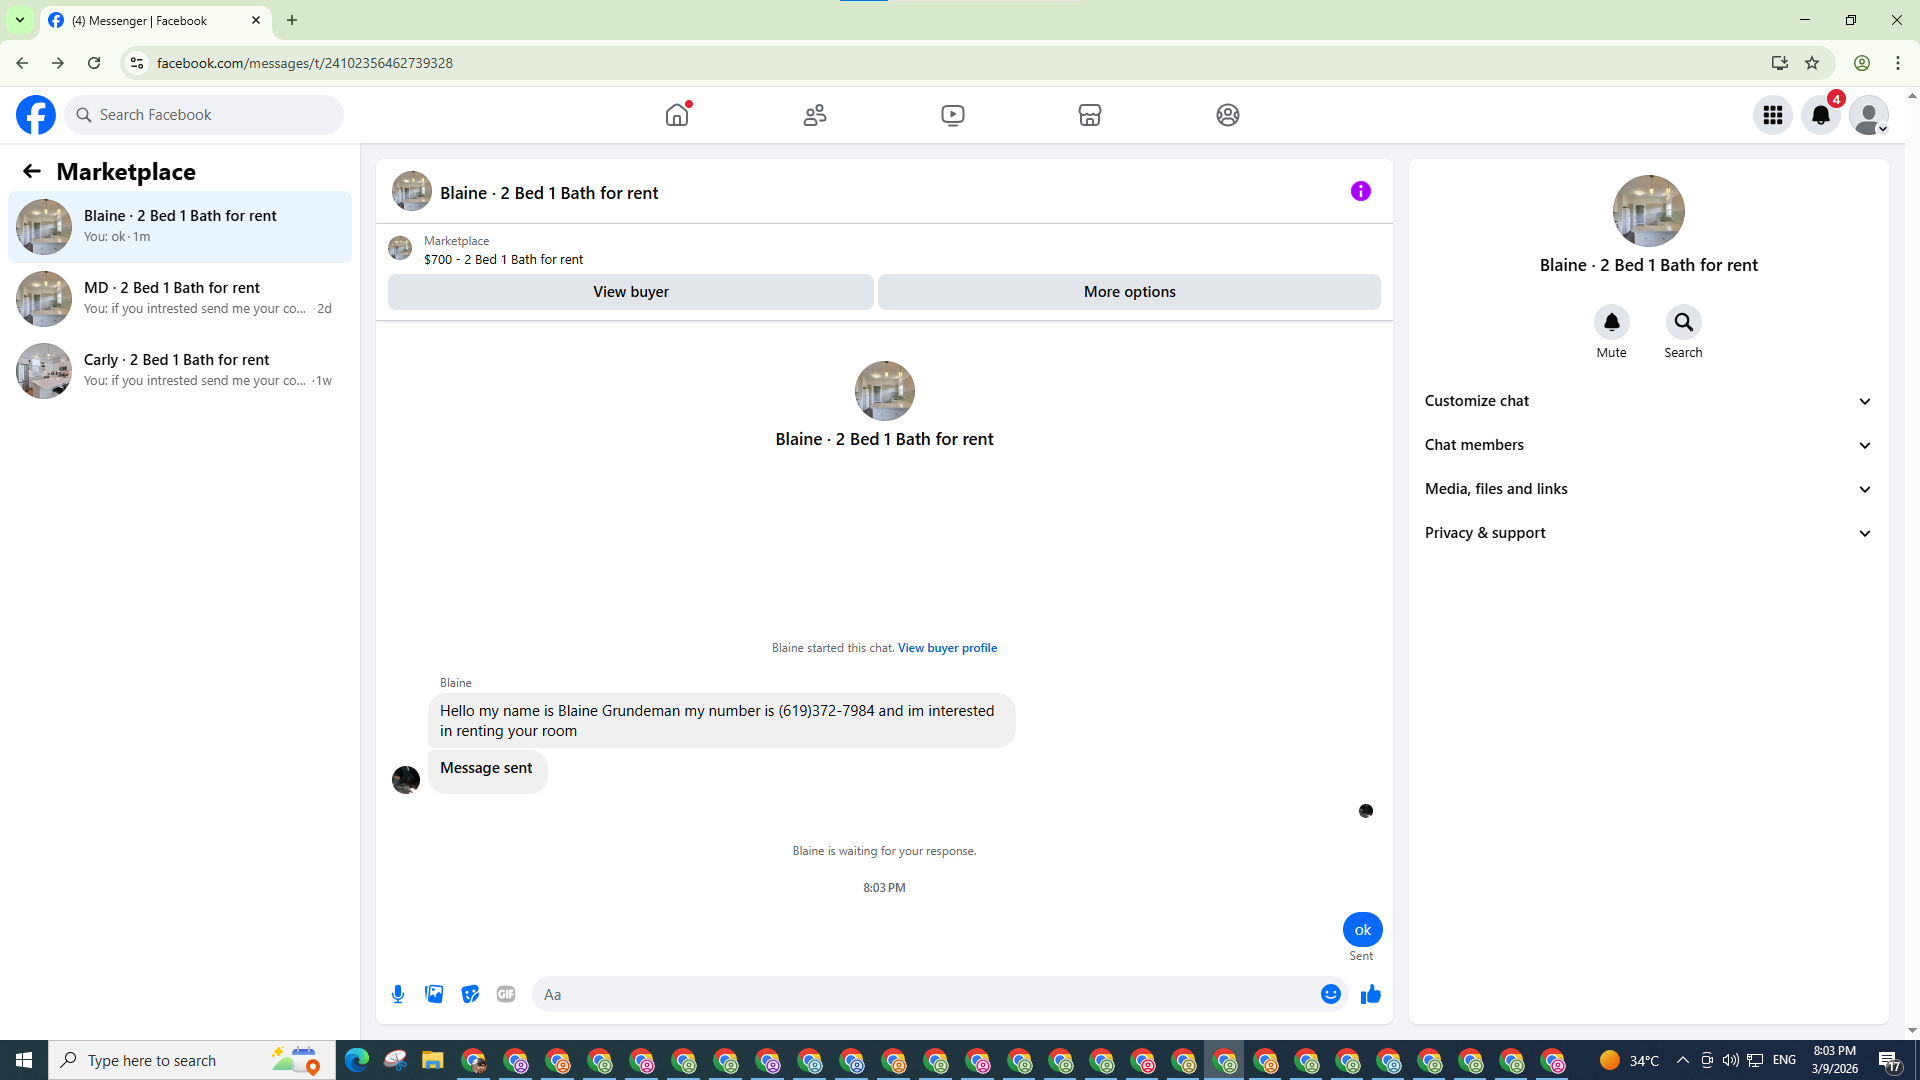Expand Privacy & support section
The width and height of the screenshot is (1920, 1080).
pyautogui.click(x=1648, y=533)
